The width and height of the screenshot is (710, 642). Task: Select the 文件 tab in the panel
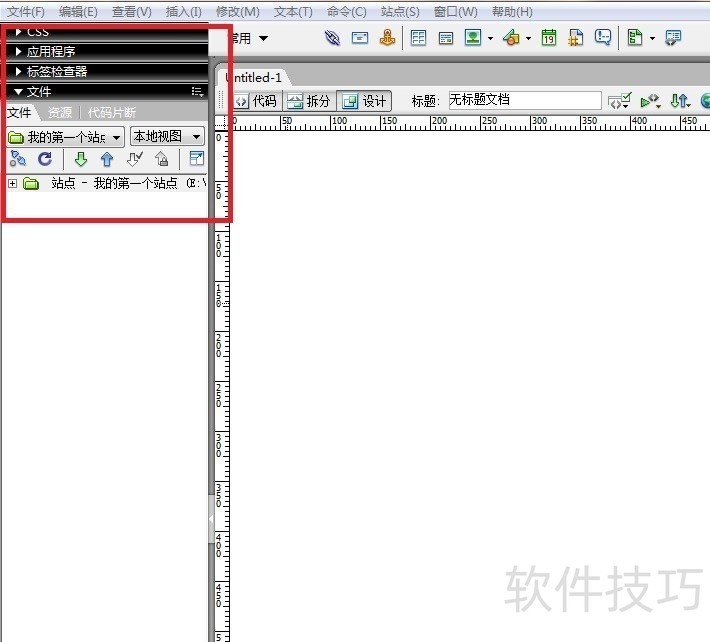(x=19, y=112)
